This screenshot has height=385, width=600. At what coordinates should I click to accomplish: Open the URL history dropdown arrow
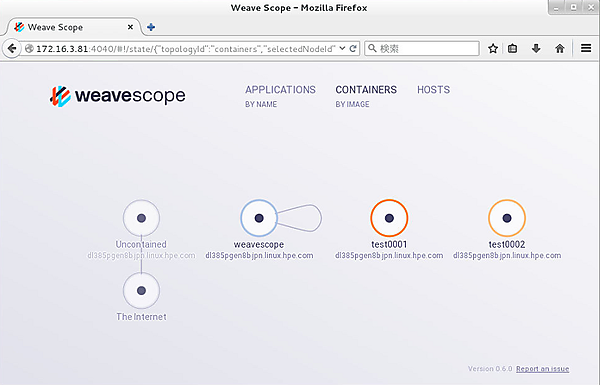(342, 49)
